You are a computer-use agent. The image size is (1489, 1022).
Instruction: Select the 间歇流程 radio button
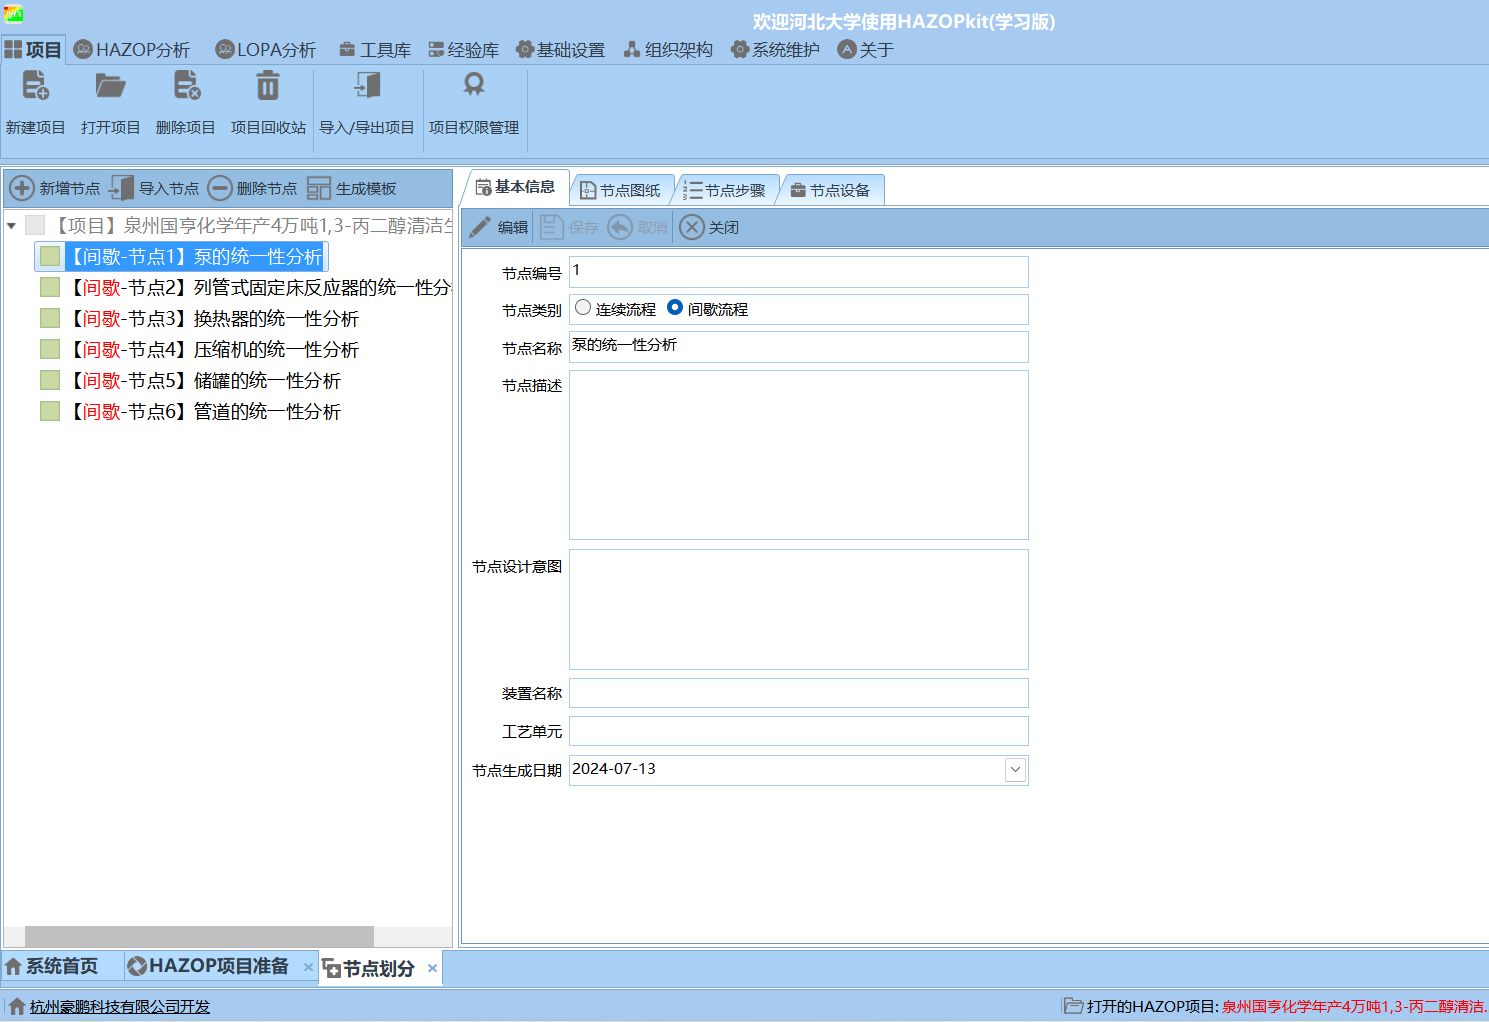pyautogui.click(x=675, y=308)
